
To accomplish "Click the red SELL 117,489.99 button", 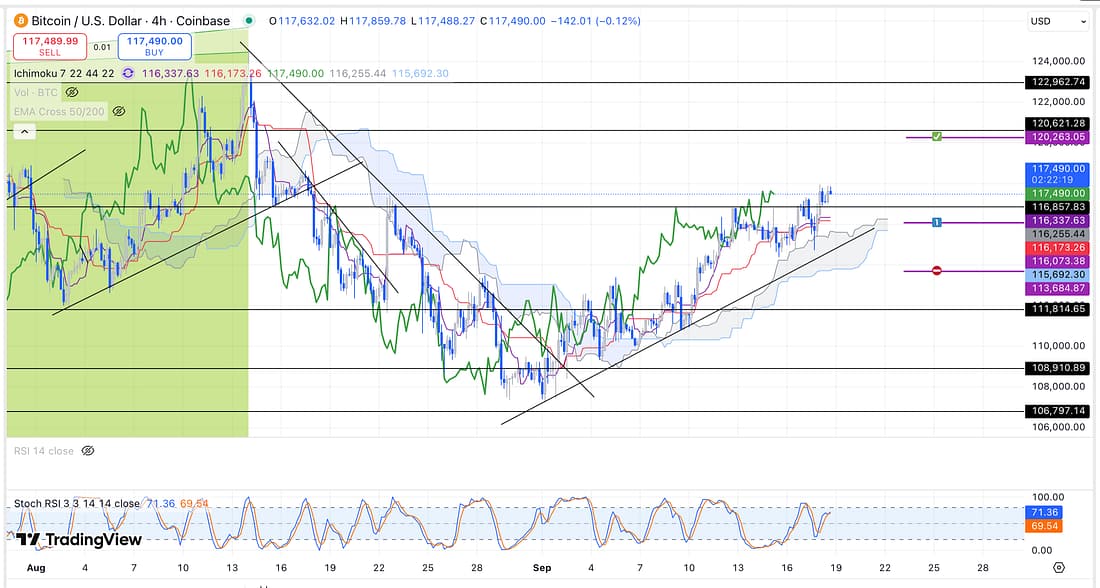I will point(46,46).
